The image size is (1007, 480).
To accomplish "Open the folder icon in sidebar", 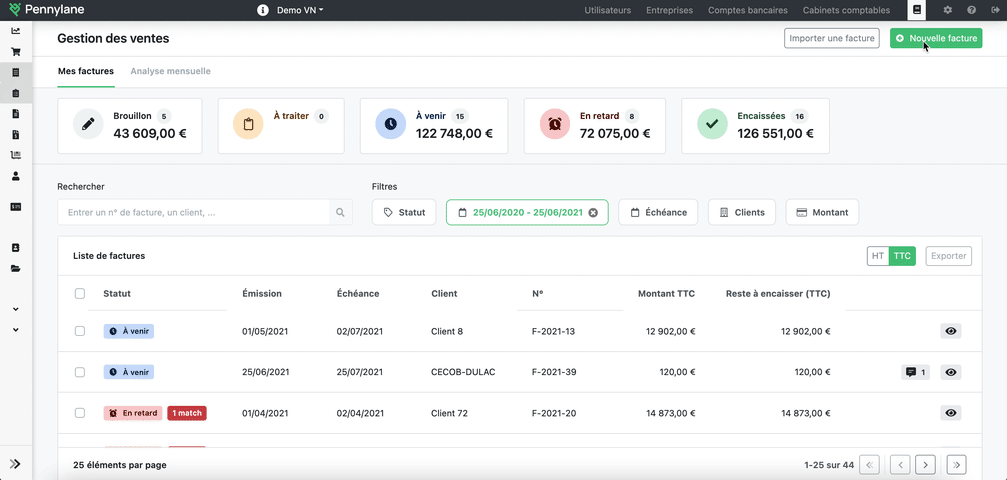I will pyautogui.click(x=16, y=269).
